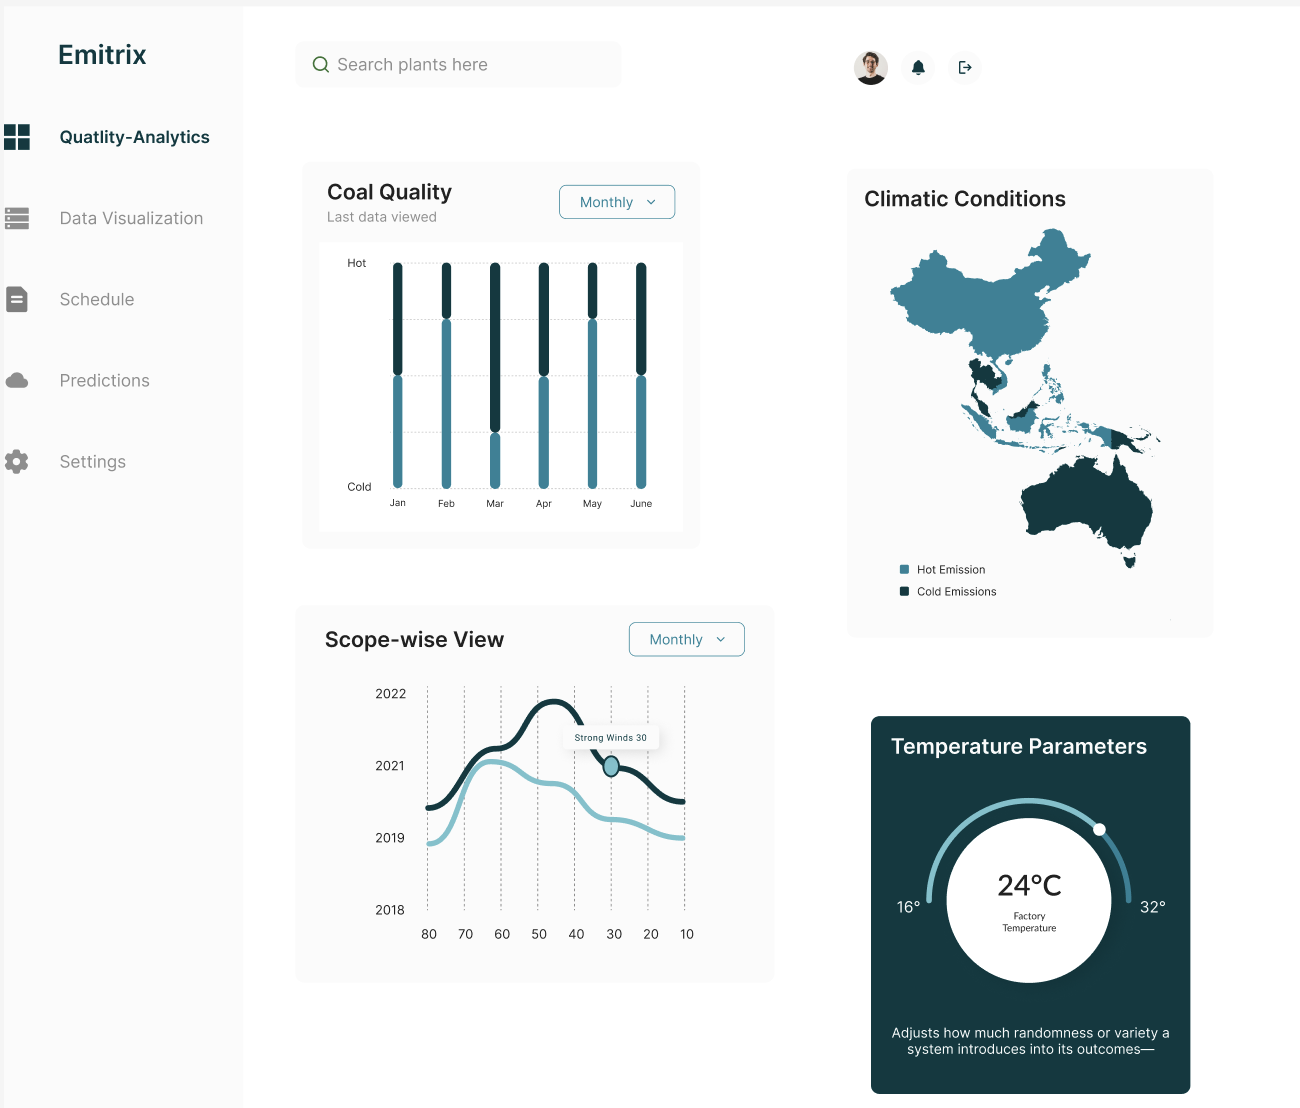Image resolution: width=1300 pixels, height=1108 pixels.
Task: Navigate to Data Visualization
Action: tap(131, 218)
